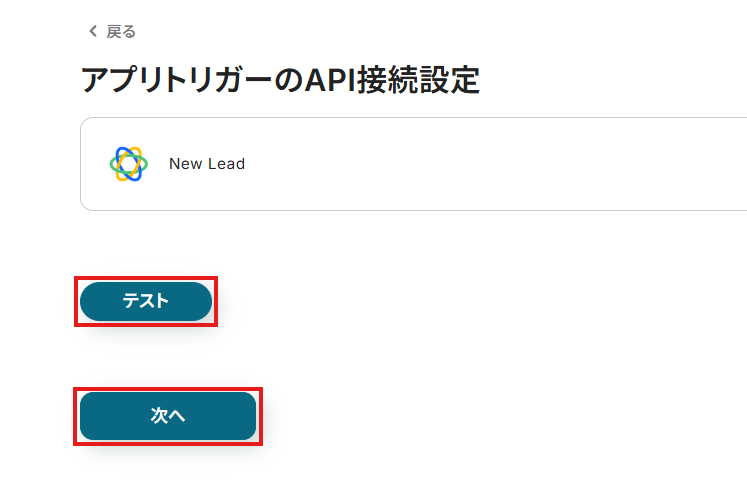Click the アプリトリガーのAPI接続設定 page heading
The image size is (747, 504).
[280, 80]
